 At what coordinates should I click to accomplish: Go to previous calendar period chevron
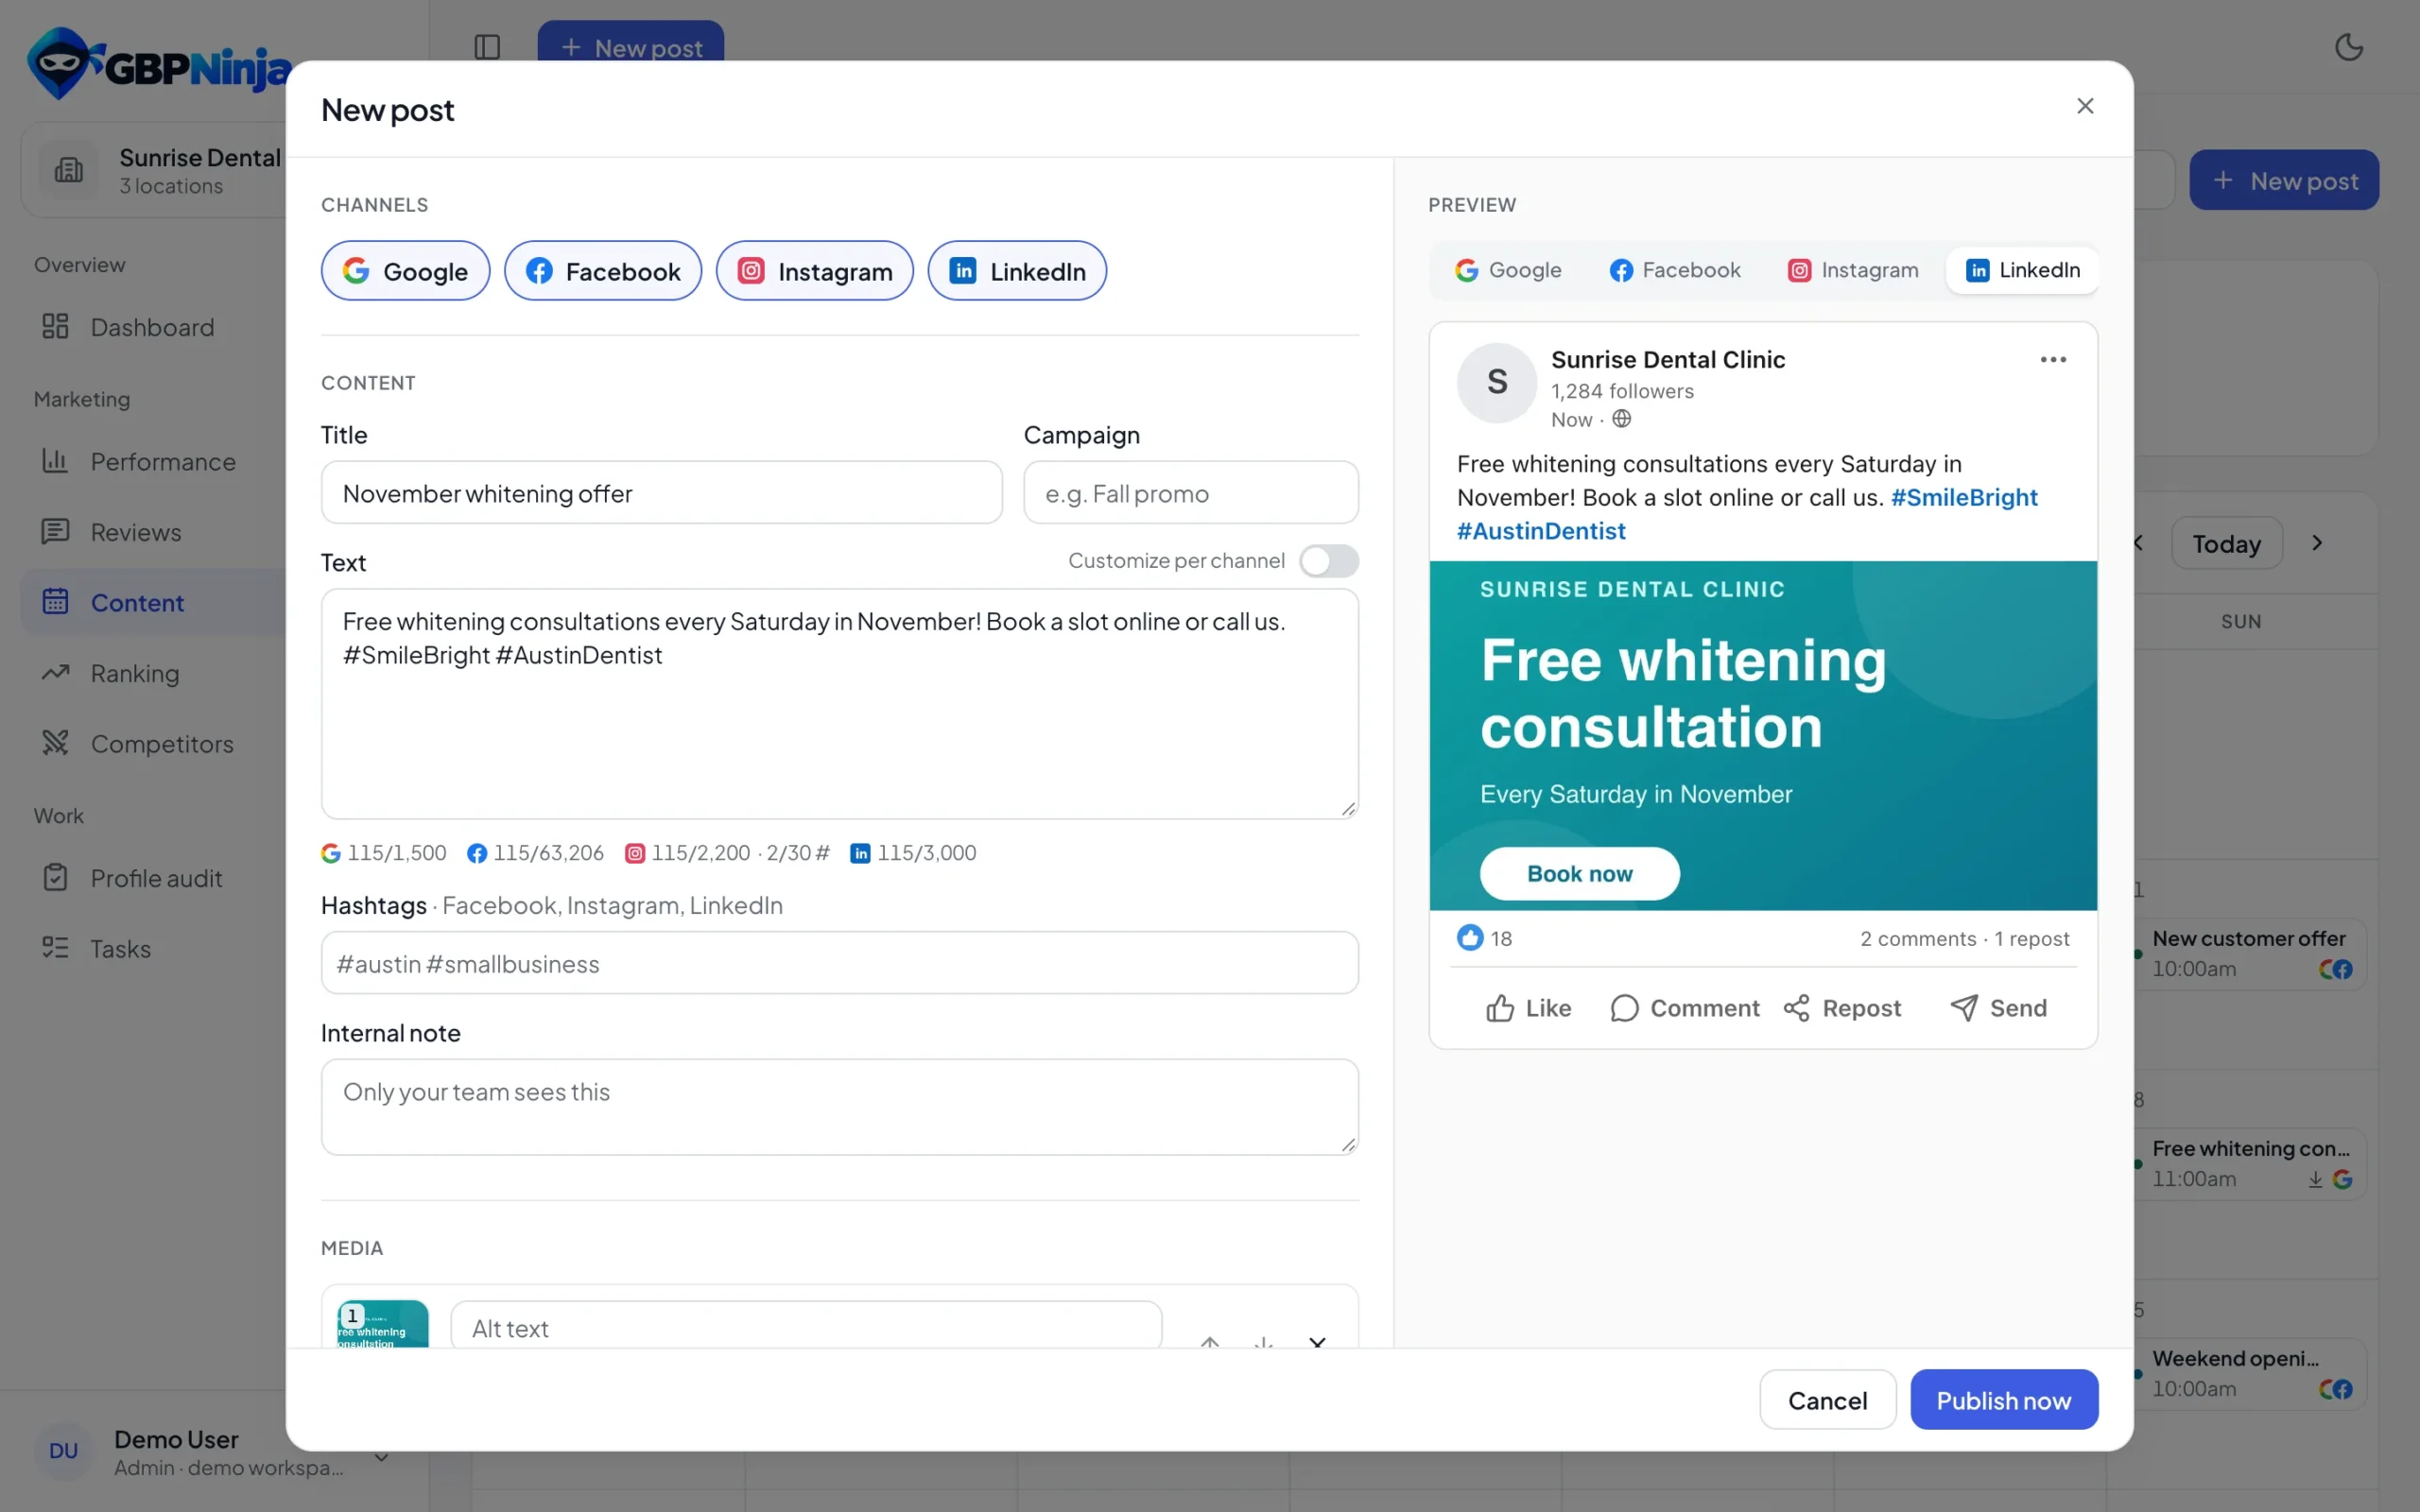(2138, 543)
